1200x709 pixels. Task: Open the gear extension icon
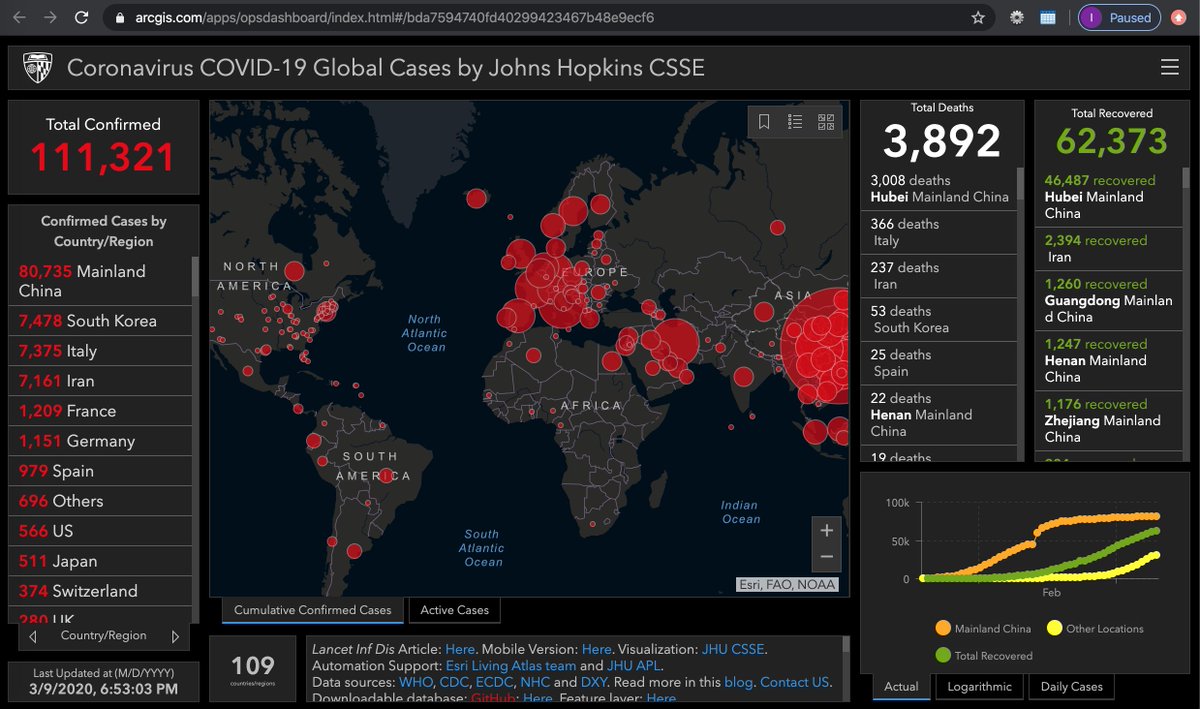(x=1017, y=18)
